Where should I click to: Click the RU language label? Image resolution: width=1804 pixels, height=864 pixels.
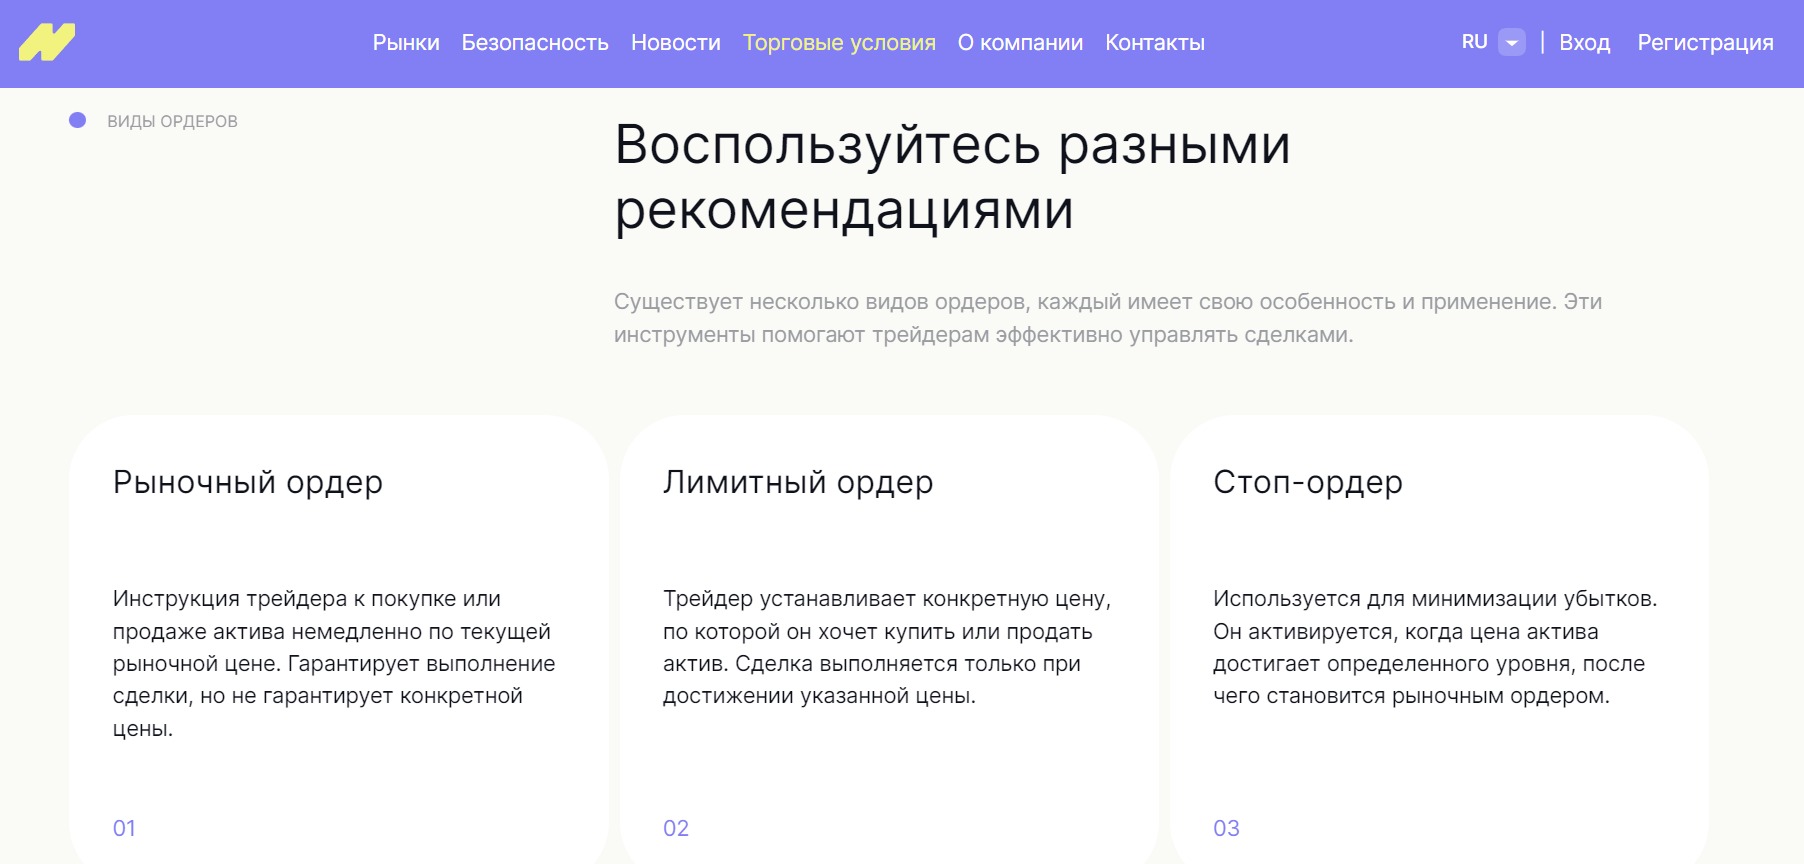tap(1475, 42)
